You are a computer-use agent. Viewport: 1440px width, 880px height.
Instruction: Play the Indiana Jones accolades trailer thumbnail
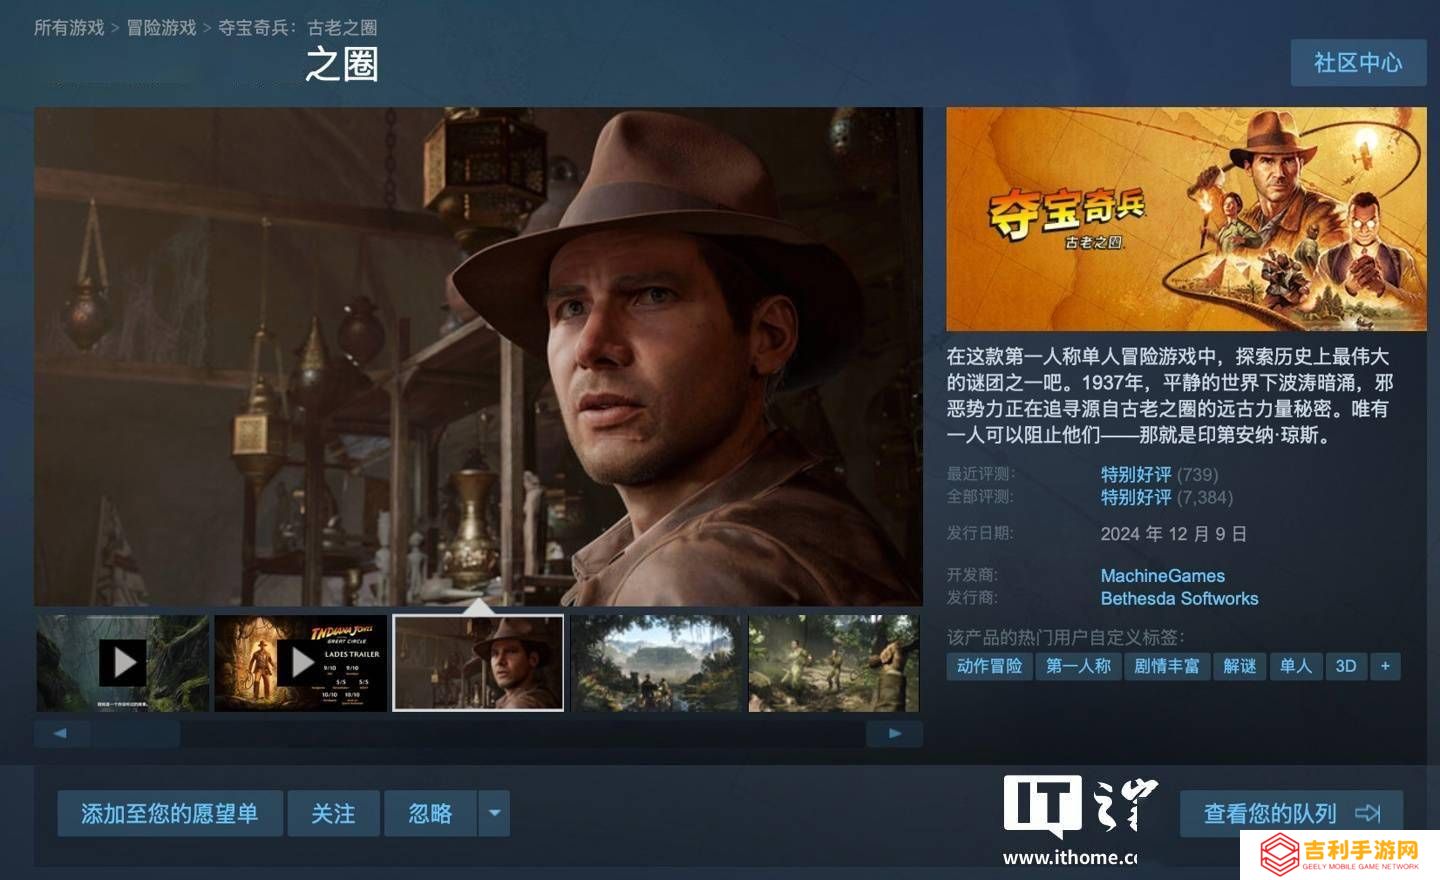301,663
